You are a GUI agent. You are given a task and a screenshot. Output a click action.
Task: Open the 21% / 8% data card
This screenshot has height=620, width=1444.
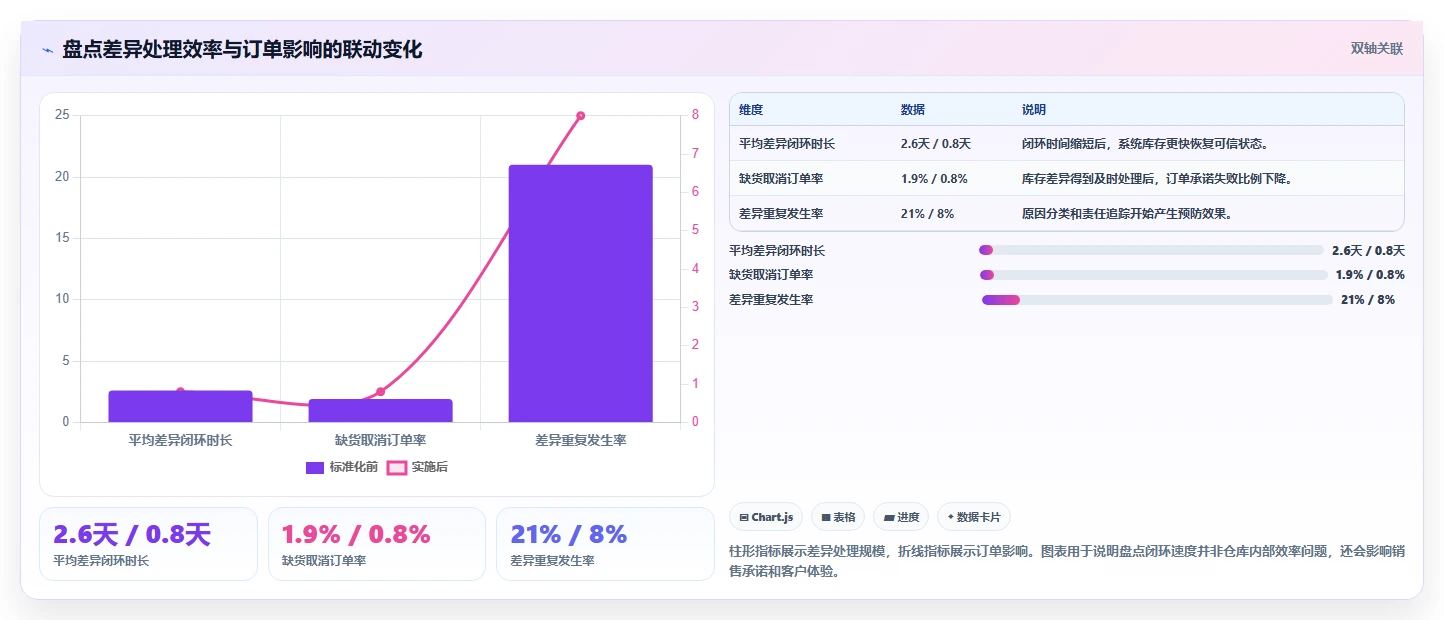click(605, 544)
